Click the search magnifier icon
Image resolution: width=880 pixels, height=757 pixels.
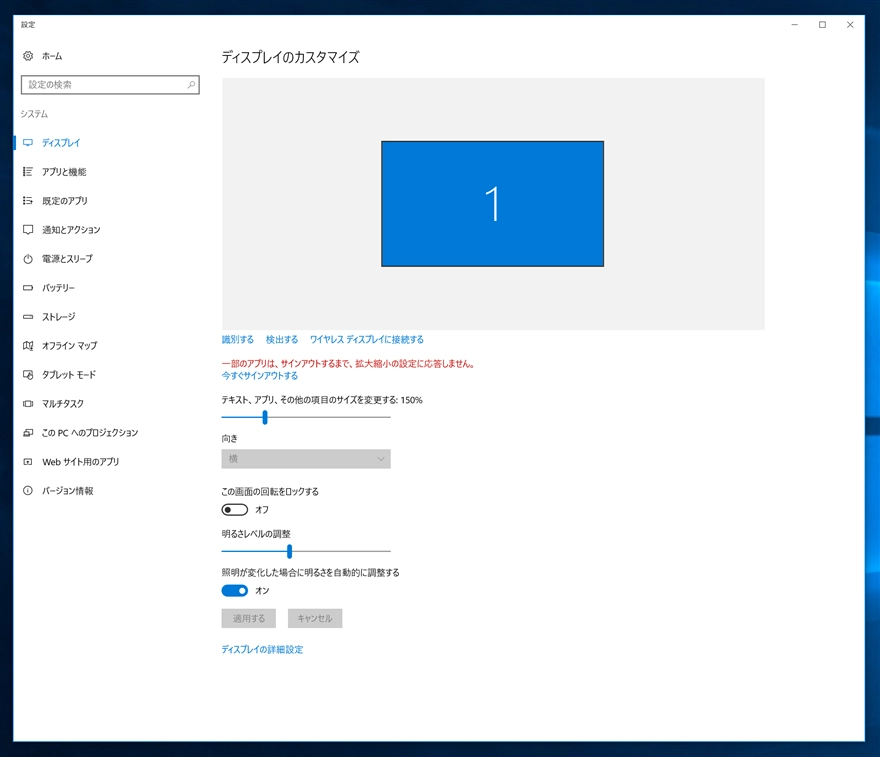tap(191, 85)
